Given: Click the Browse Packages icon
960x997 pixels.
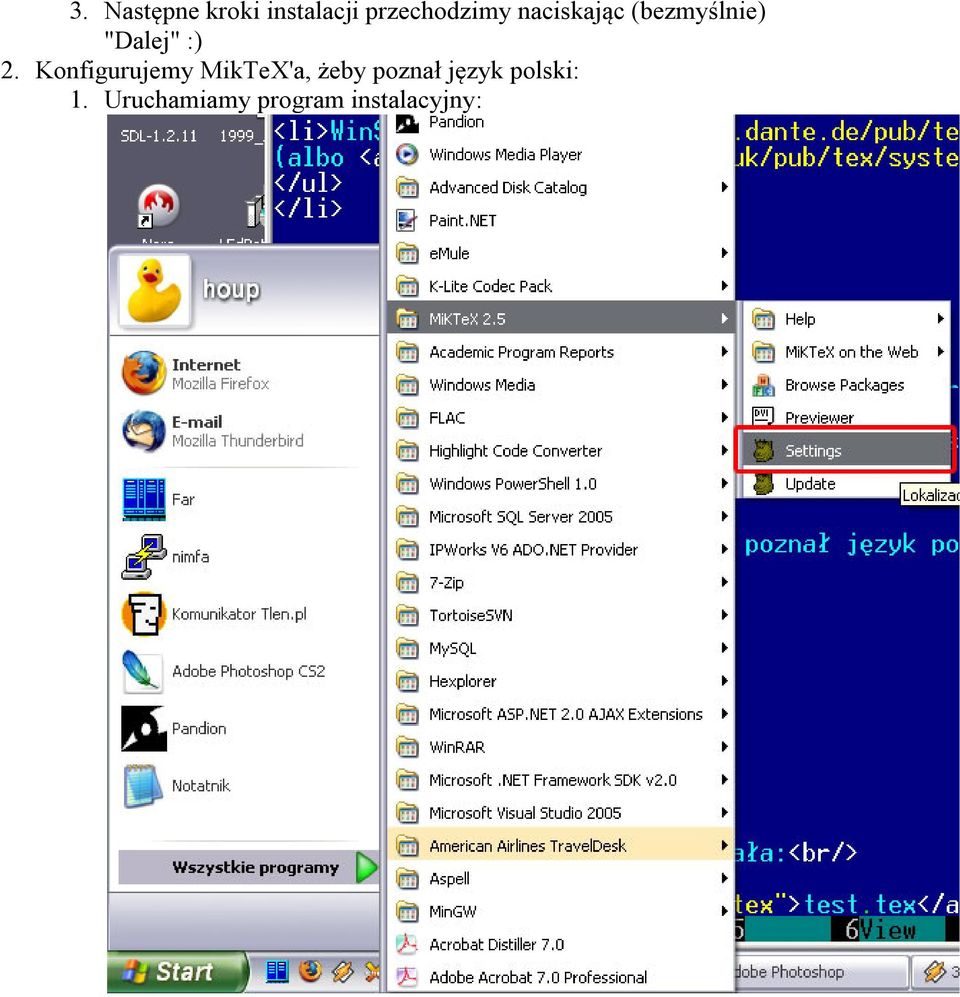Looking at the screenshot, I should pos(763,384).
